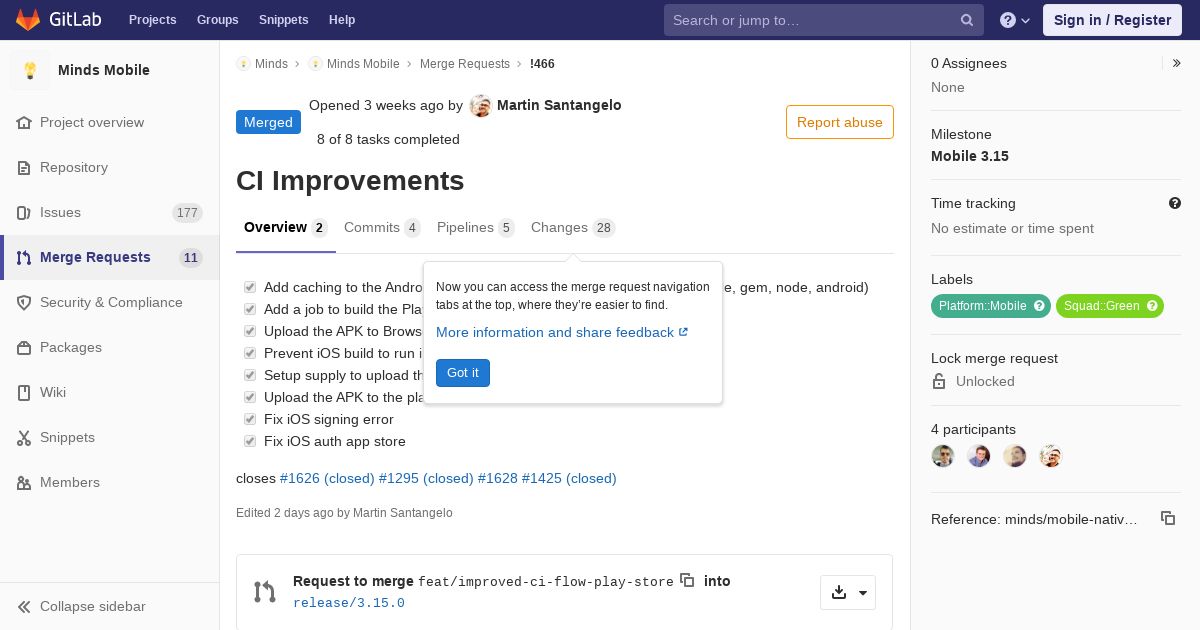The image size is (1200, 630).
Task: Toggle the 'Add caching to the Android' checkbox
Action: (x=250, y=287)
